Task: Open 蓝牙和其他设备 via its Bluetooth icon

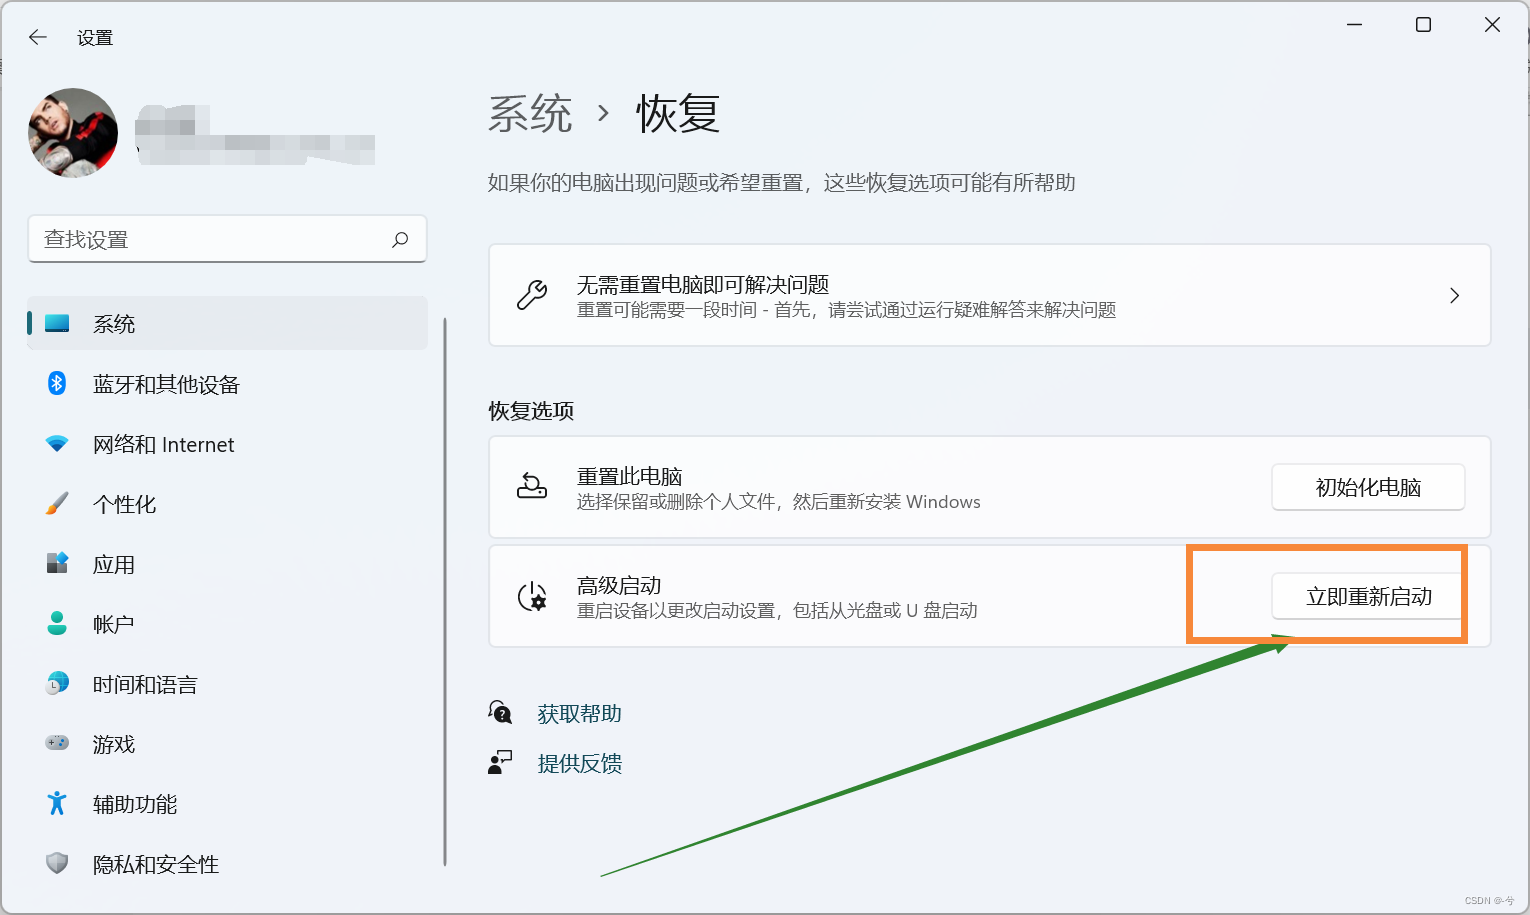Action: click(57, 383)
